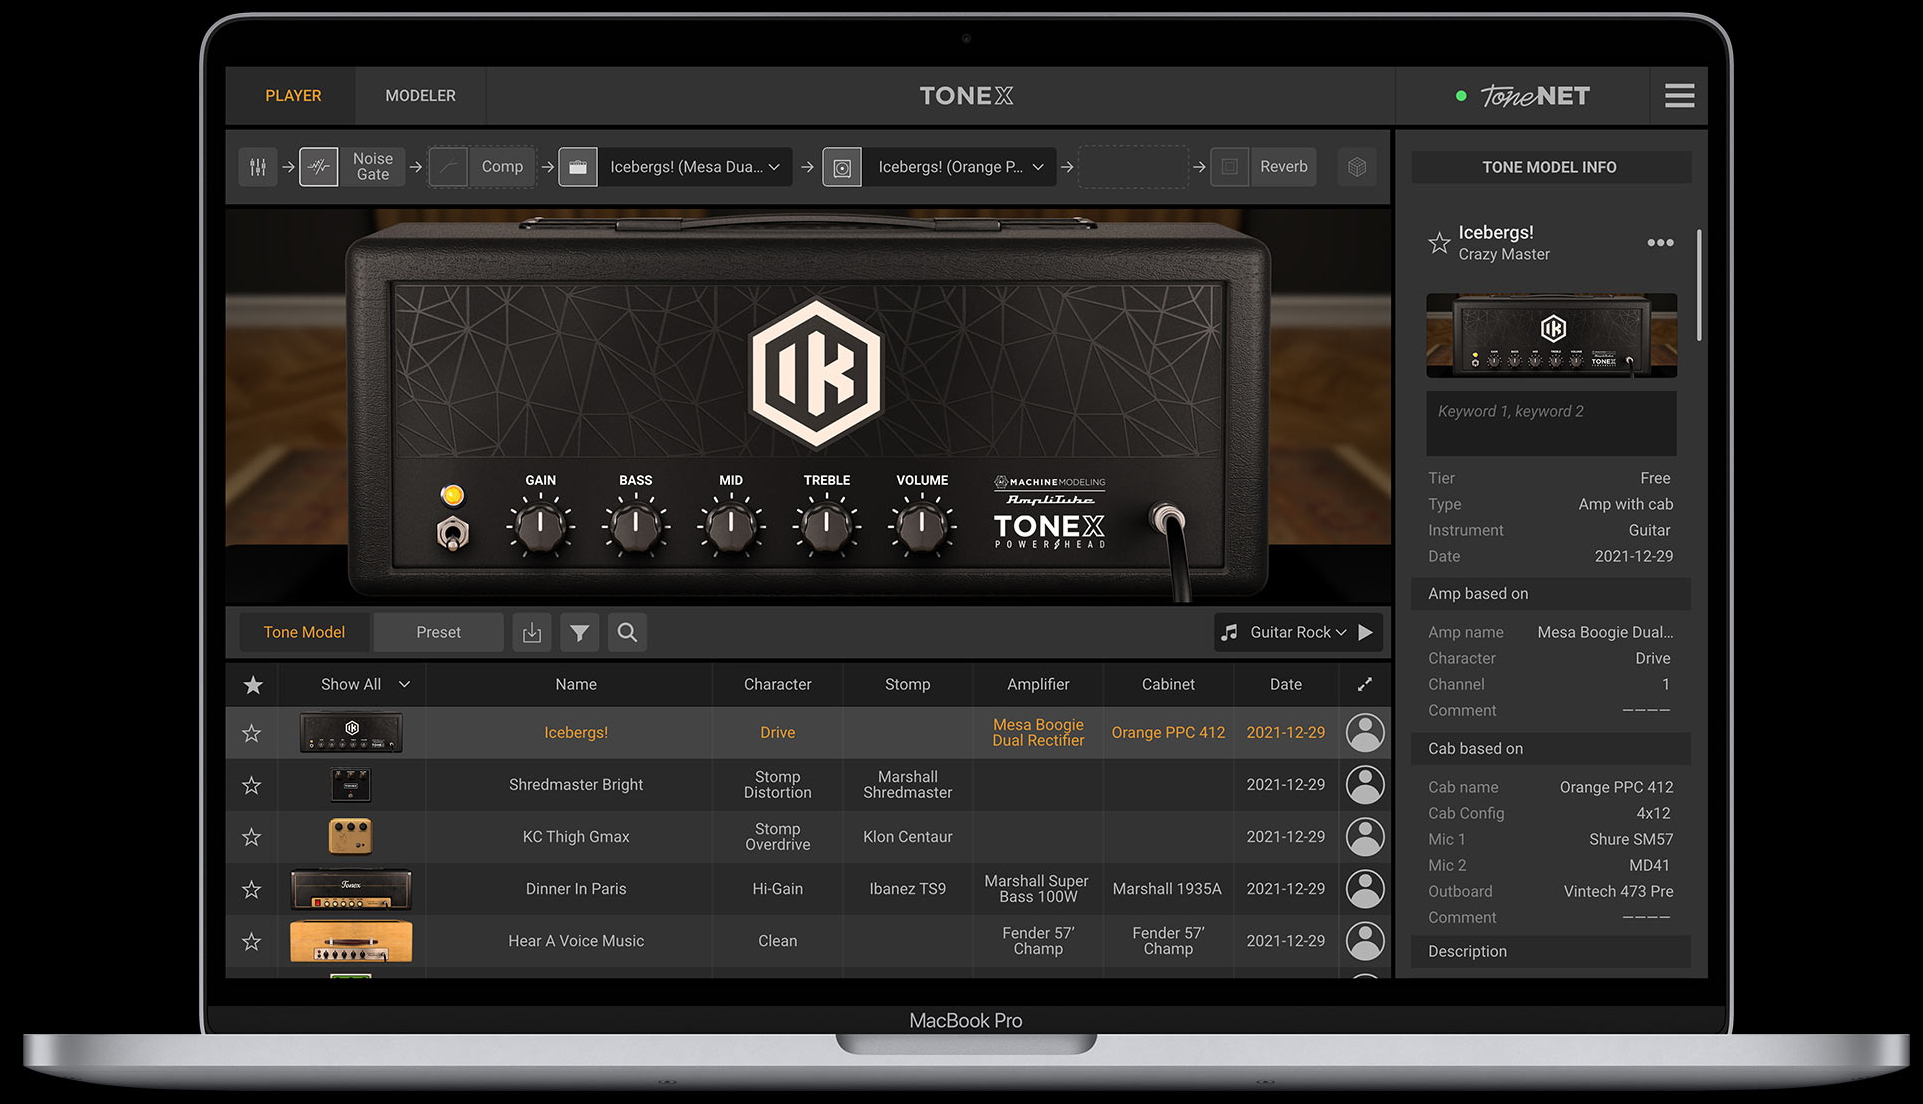
Task: Switch to the Modeler tab
Action: pyautogui.click(x=420, y=96)
